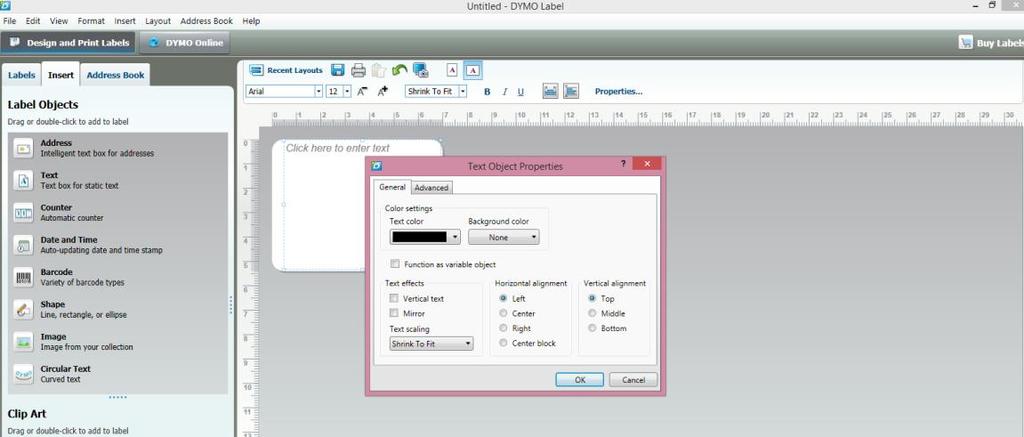1024x437 pixels.
Task: Open the Address Book menu
Action: pos(206,21)
